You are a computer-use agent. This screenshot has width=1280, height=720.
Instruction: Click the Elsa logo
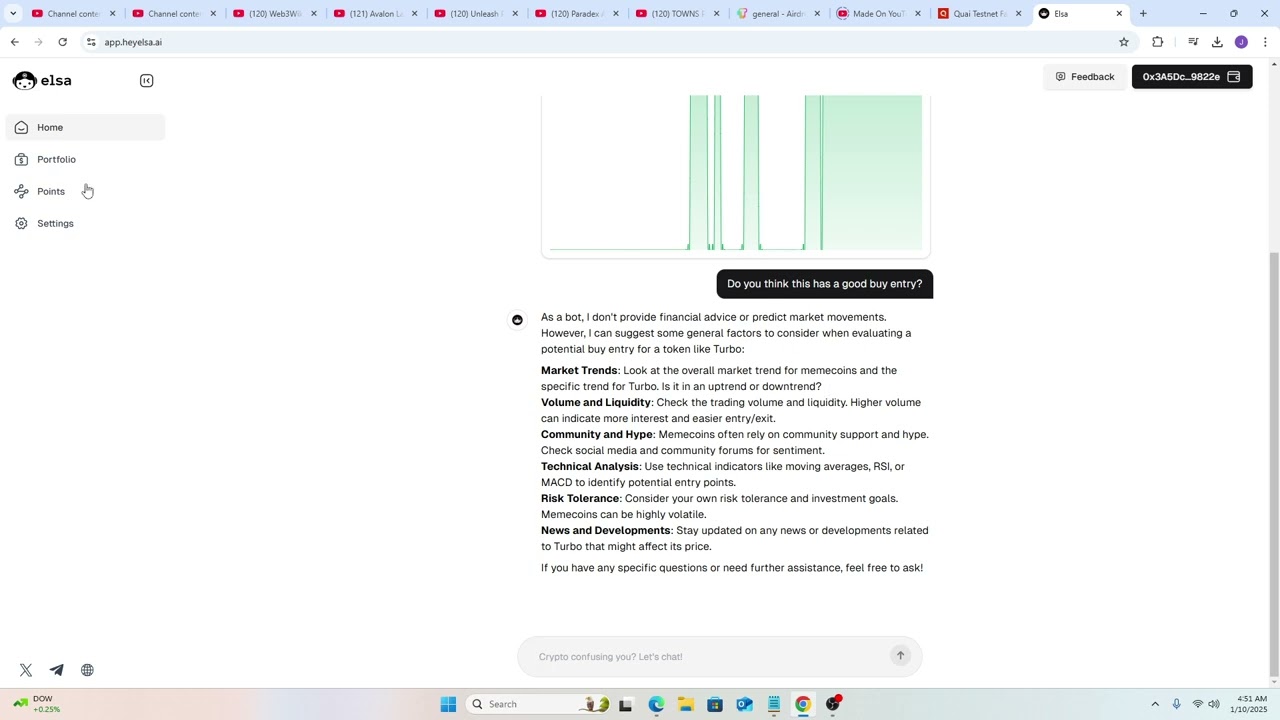42,81
